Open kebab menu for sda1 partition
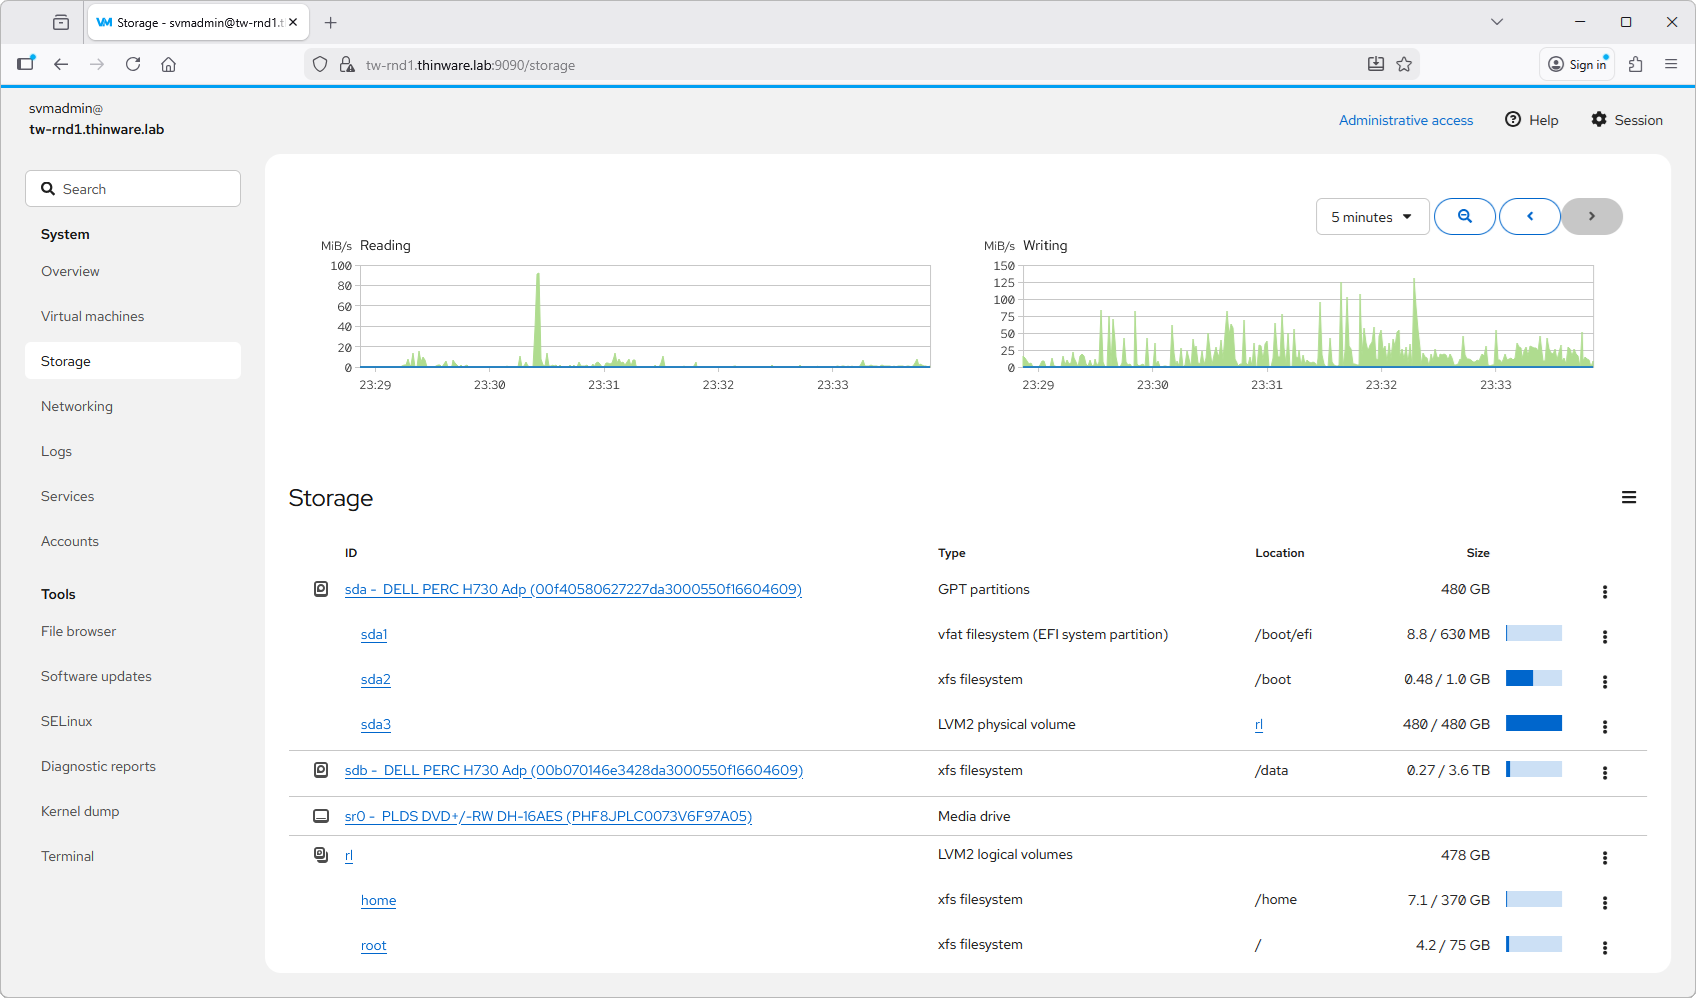Viewport: 1696px width, 998px height. [x=1605, y=636]
